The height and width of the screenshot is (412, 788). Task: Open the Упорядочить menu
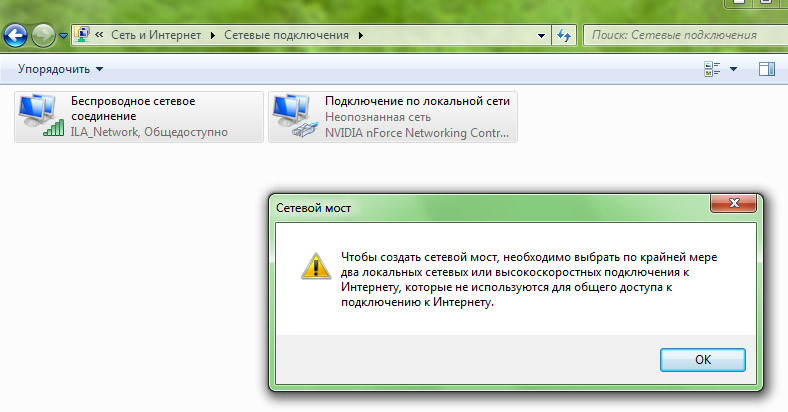pyautogui.click(x=60, y=69)
